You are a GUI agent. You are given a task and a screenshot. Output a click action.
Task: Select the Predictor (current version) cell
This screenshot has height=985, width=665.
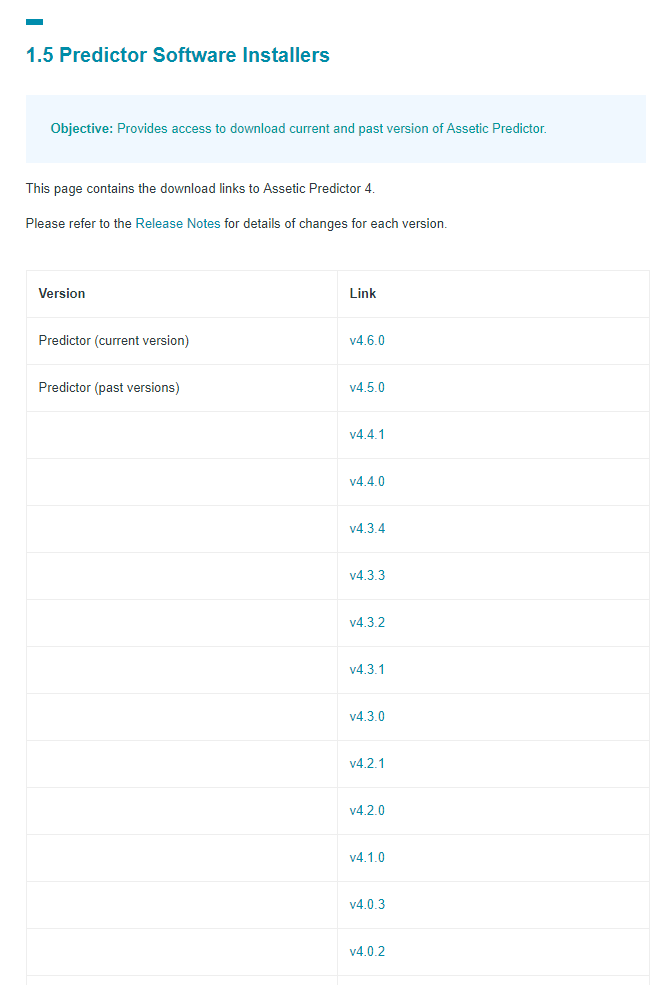point(181,340)
